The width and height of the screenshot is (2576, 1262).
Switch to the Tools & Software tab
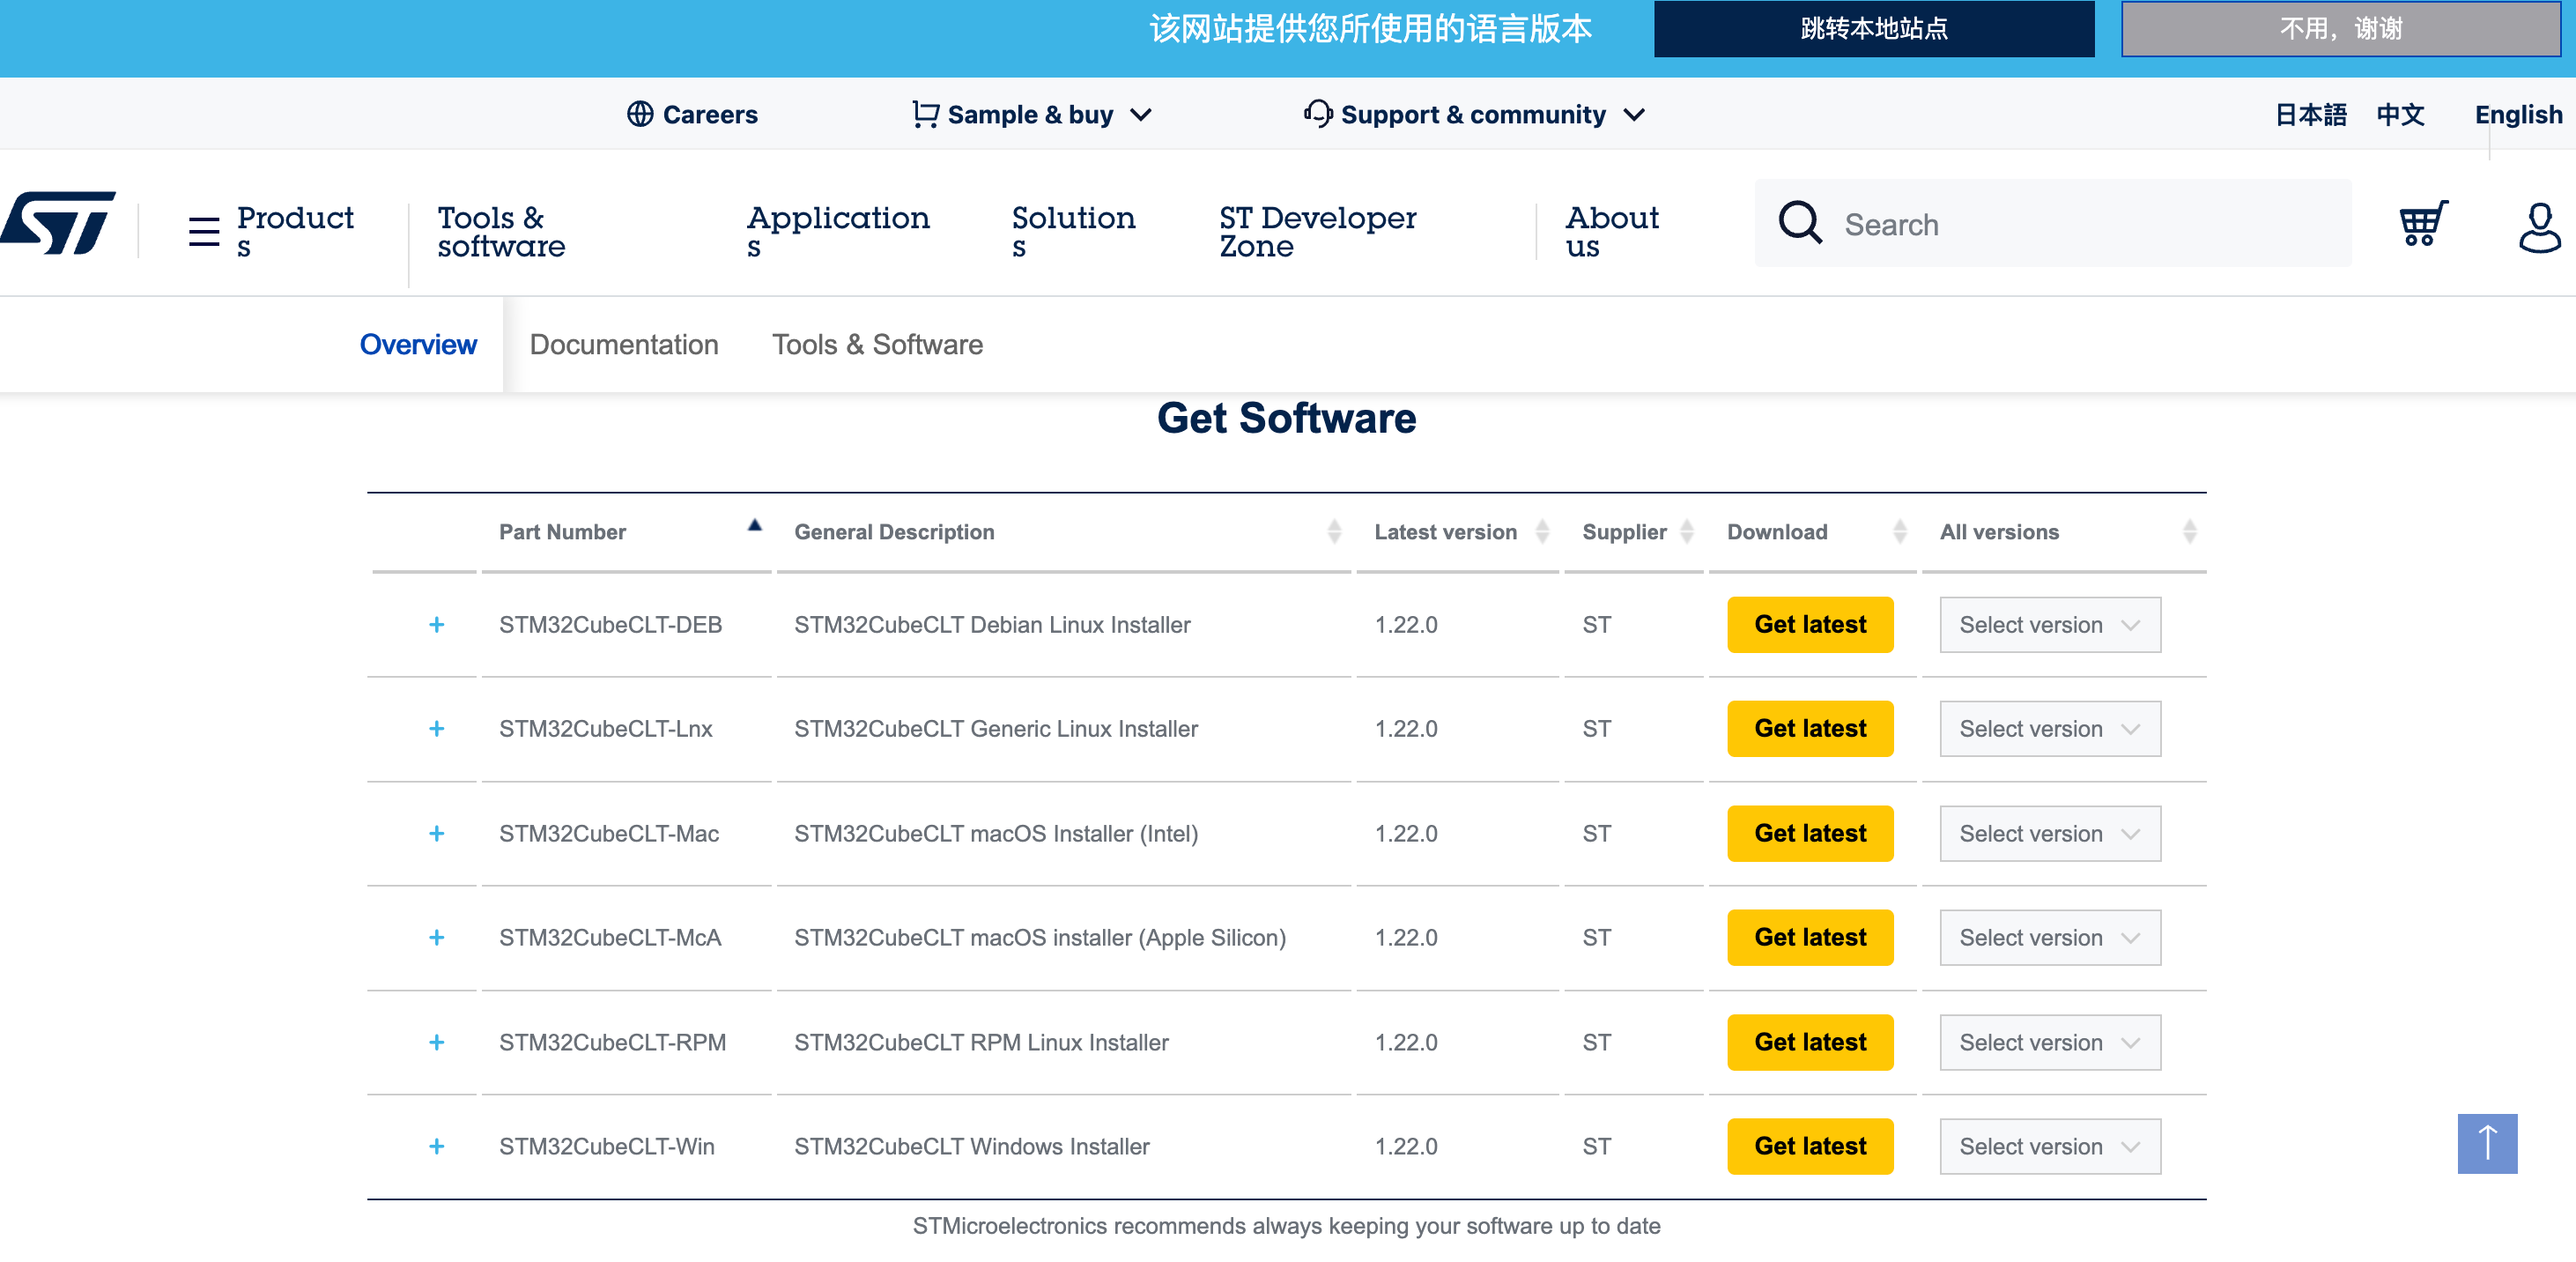click(x=877, y=344)
